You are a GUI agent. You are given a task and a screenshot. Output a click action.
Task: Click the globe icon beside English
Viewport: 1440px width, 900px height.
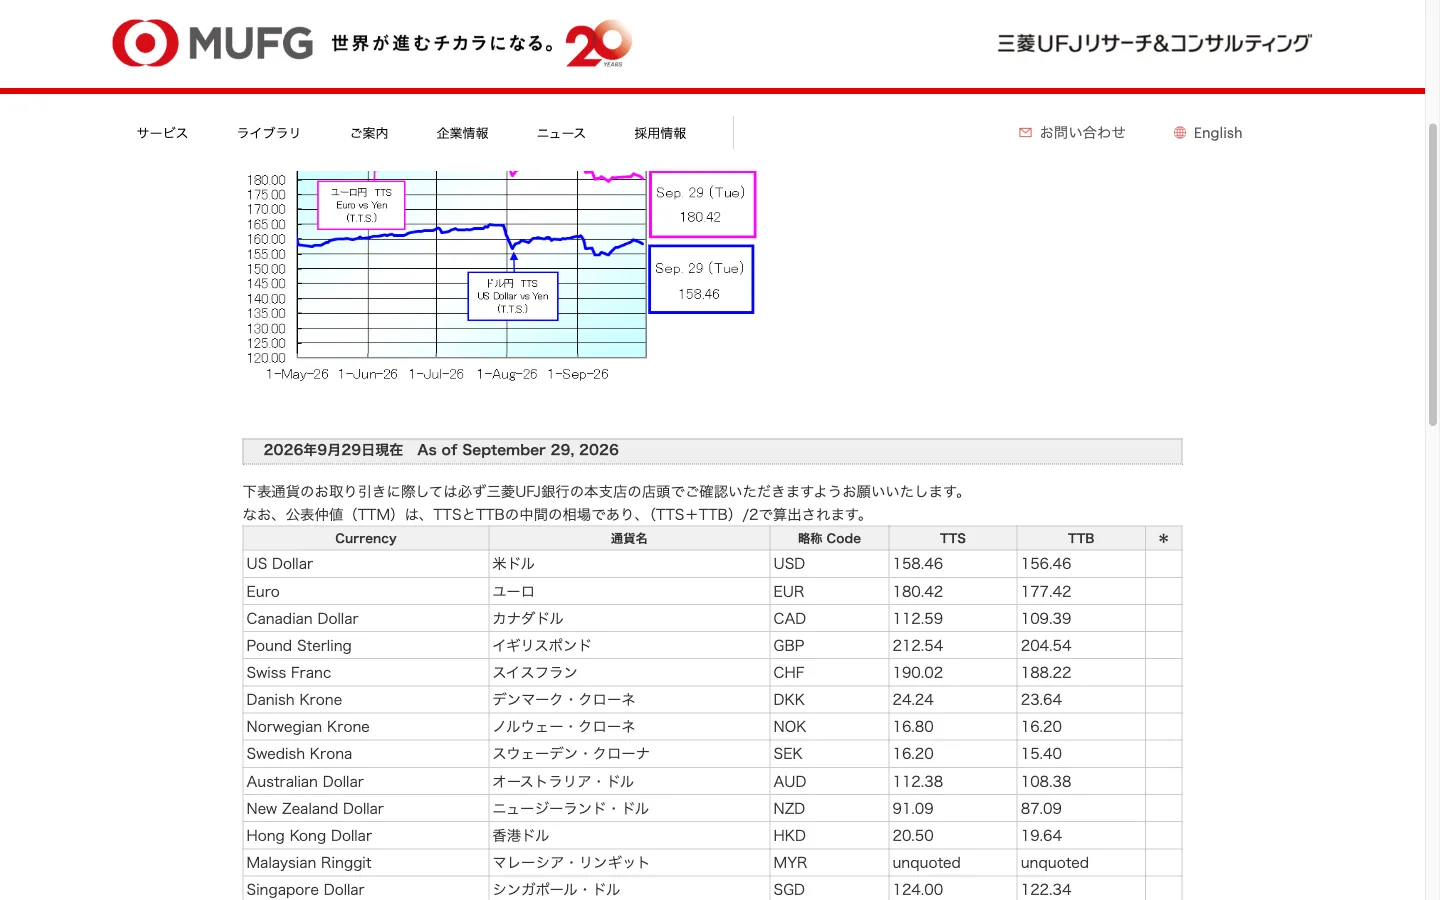(x=1180, y=133)
